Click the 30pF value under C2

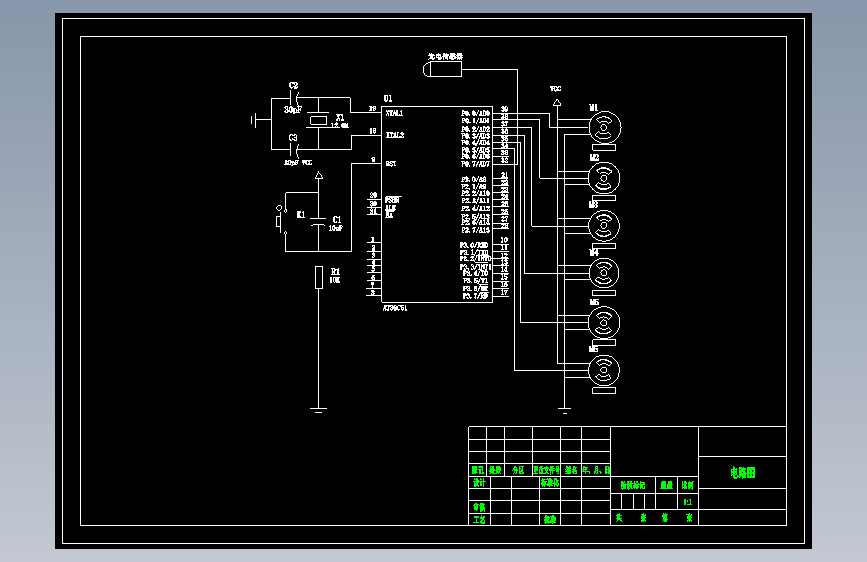pyautogui.click(x=293, y=110)
